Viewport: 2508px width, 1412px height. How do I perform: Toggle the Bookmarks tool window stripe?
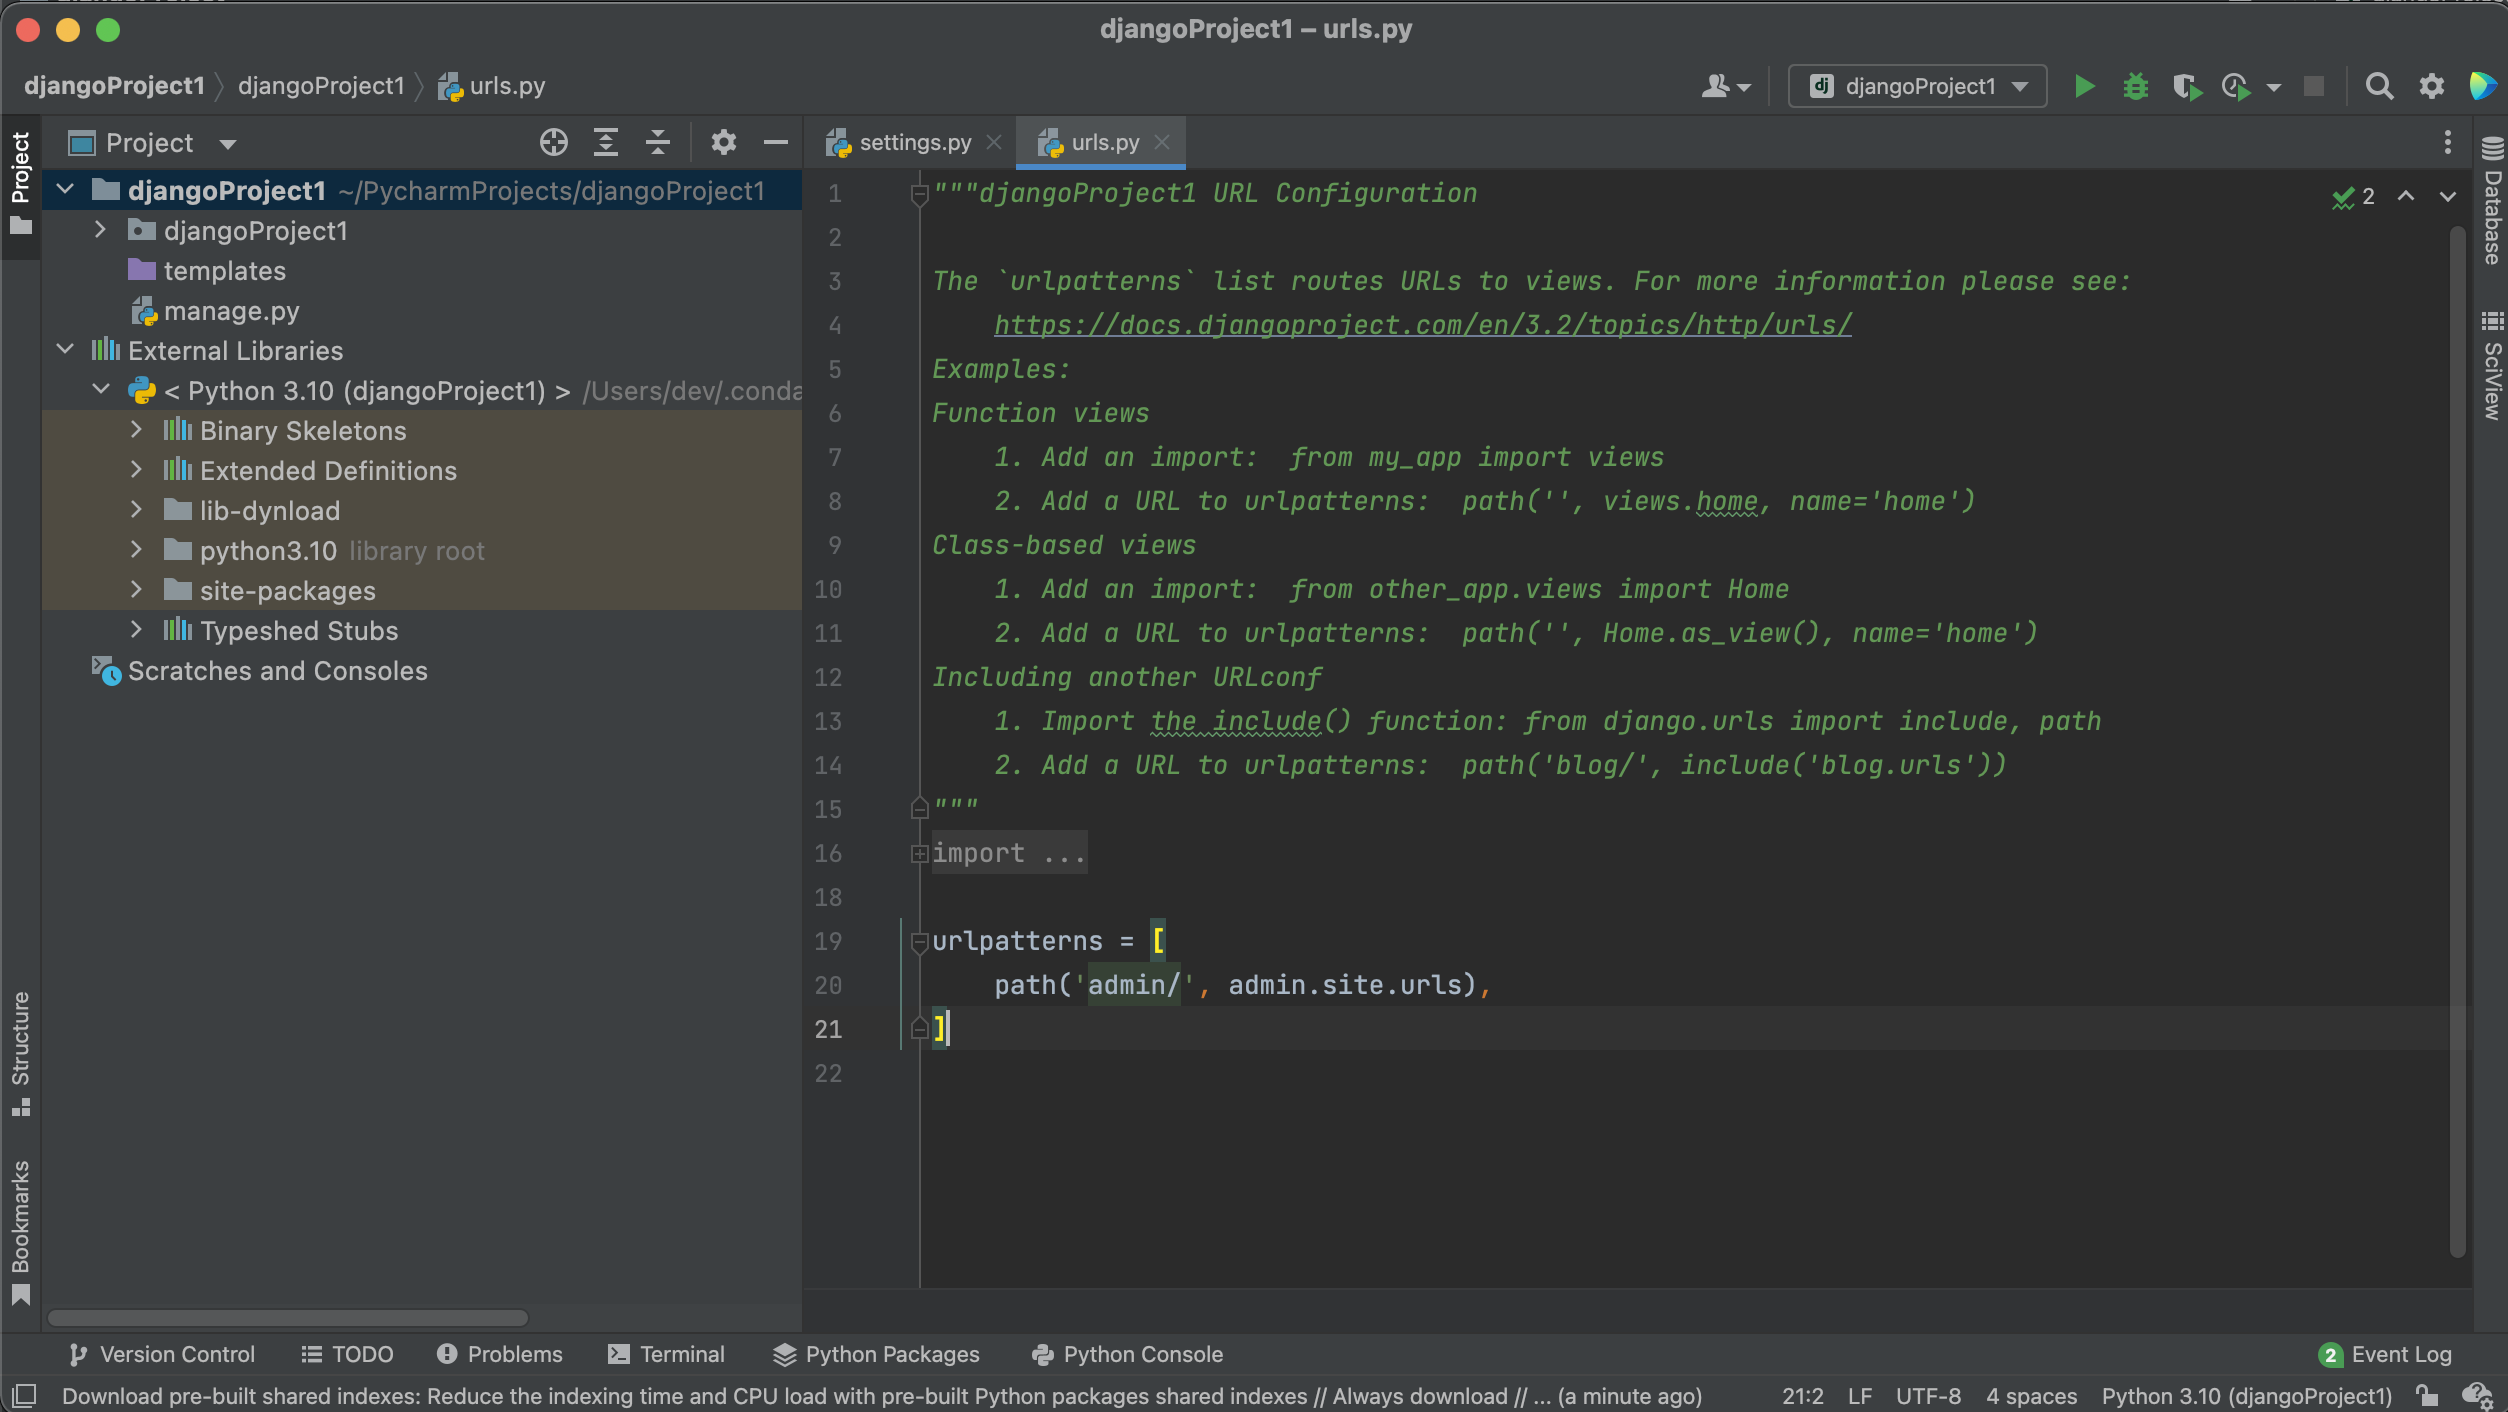click(20, 1230)
